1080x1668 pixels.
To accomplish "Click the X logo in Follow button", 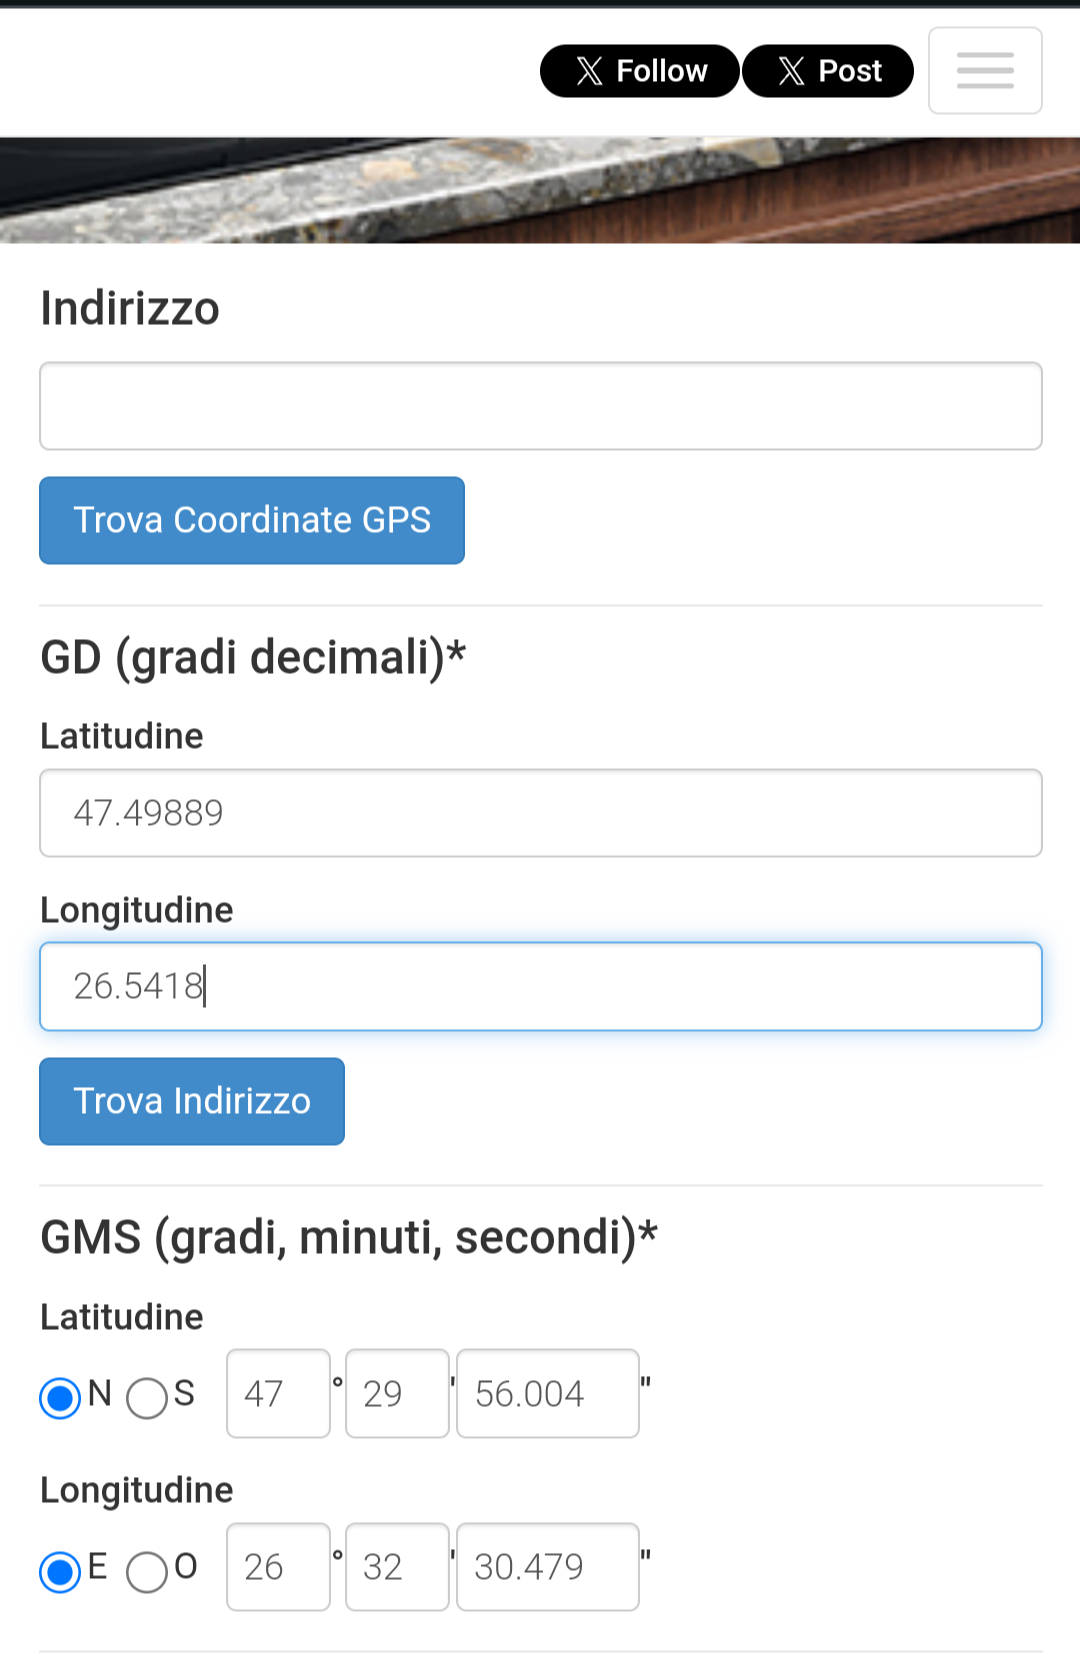I will coord(589,71).
